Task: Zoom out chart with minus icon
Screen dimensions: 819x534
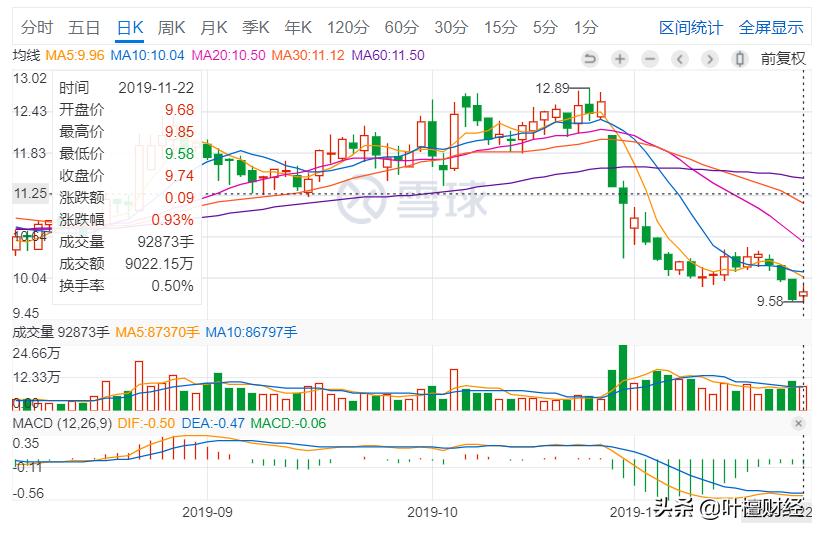Action: click(x=651, y=59)
